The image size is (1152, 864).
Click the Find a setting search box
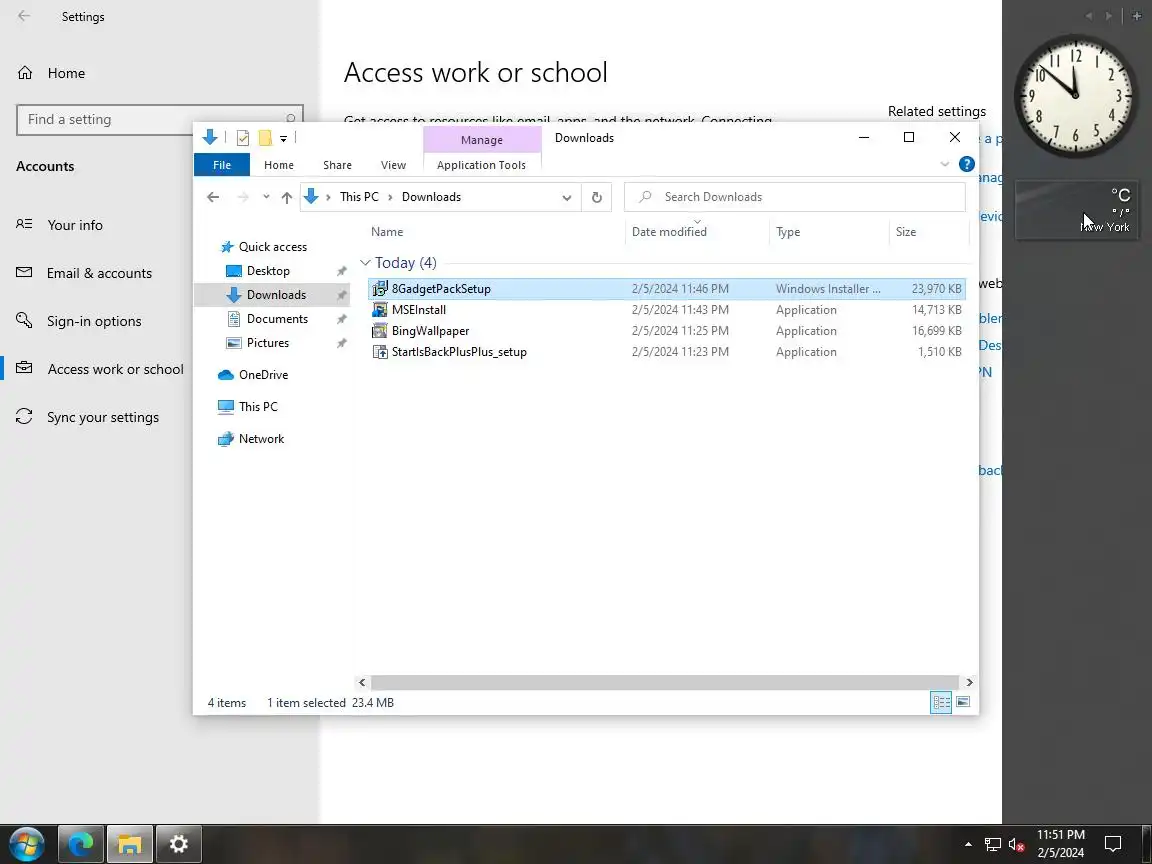click(x=159, y=120)
